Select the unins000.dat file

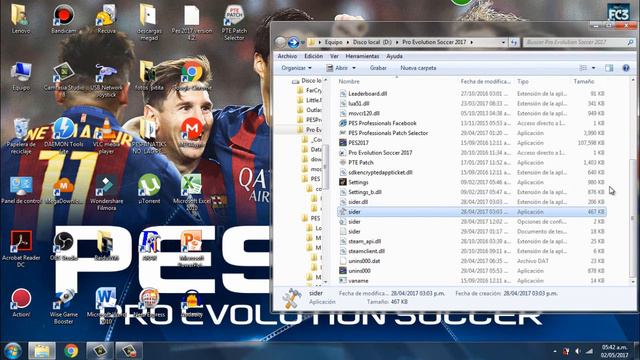coord(364,261)
